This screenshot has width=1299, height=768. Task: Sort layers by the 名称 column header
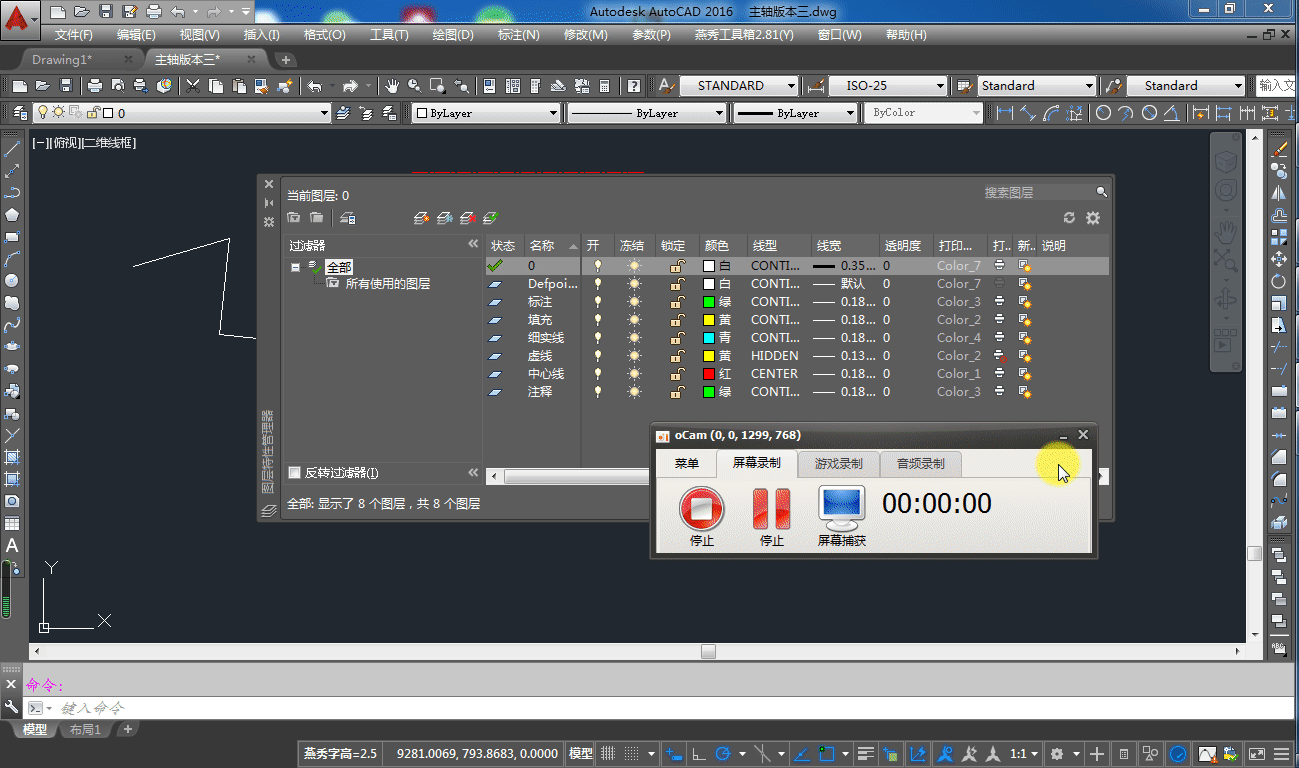click(x=552, y=246)
